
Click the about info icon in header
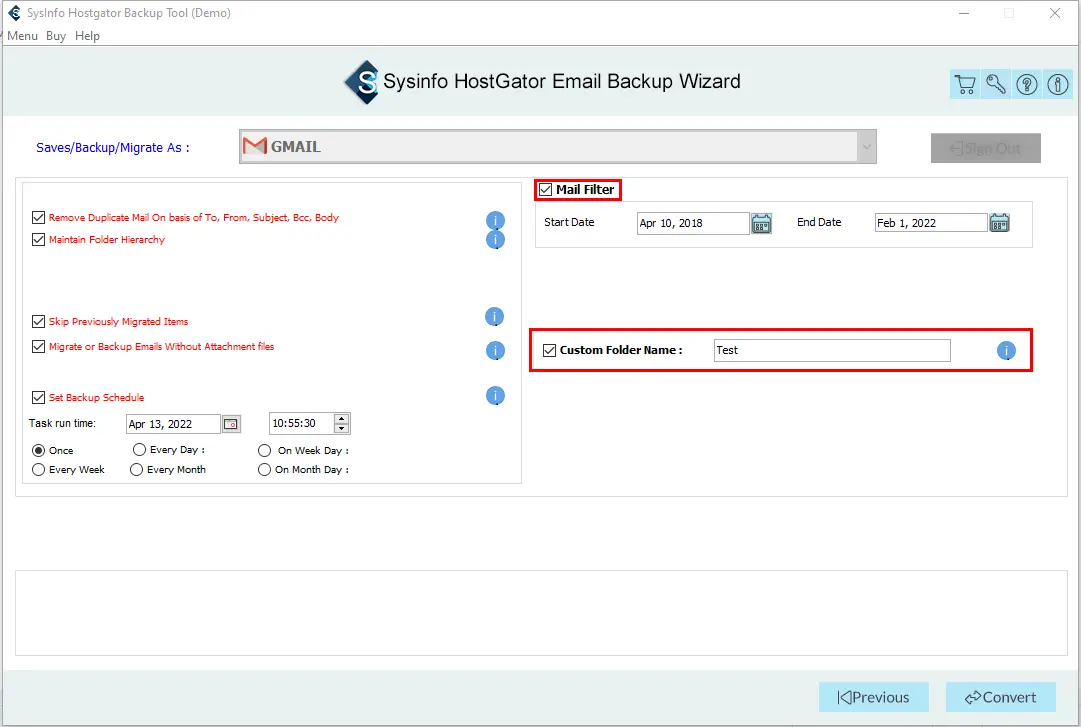tap(1058, 85)
